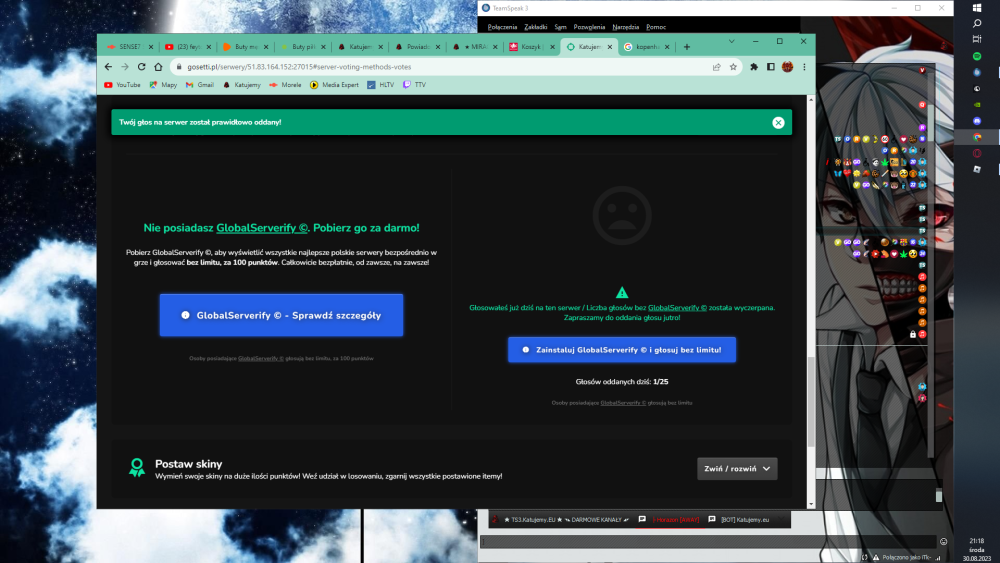The width and height of the screenshot is (1000, 563).
Task: Switch to the first Buty tab
Action: pos(245,47)
